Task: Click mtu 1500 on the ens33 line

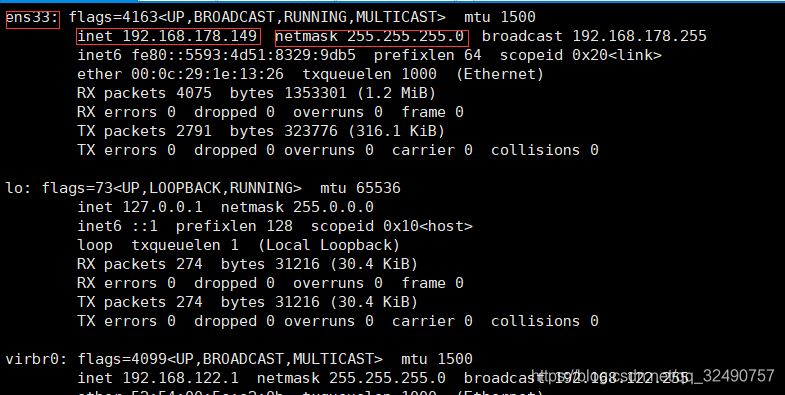Action: click(x=500, y=17)
